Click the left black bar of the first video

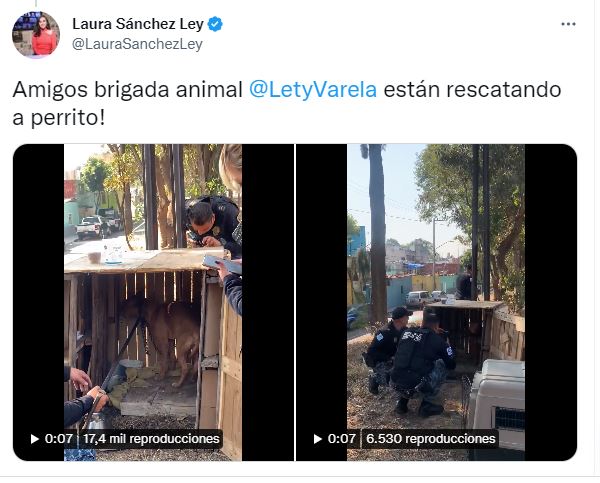click(x=38, y=302)
